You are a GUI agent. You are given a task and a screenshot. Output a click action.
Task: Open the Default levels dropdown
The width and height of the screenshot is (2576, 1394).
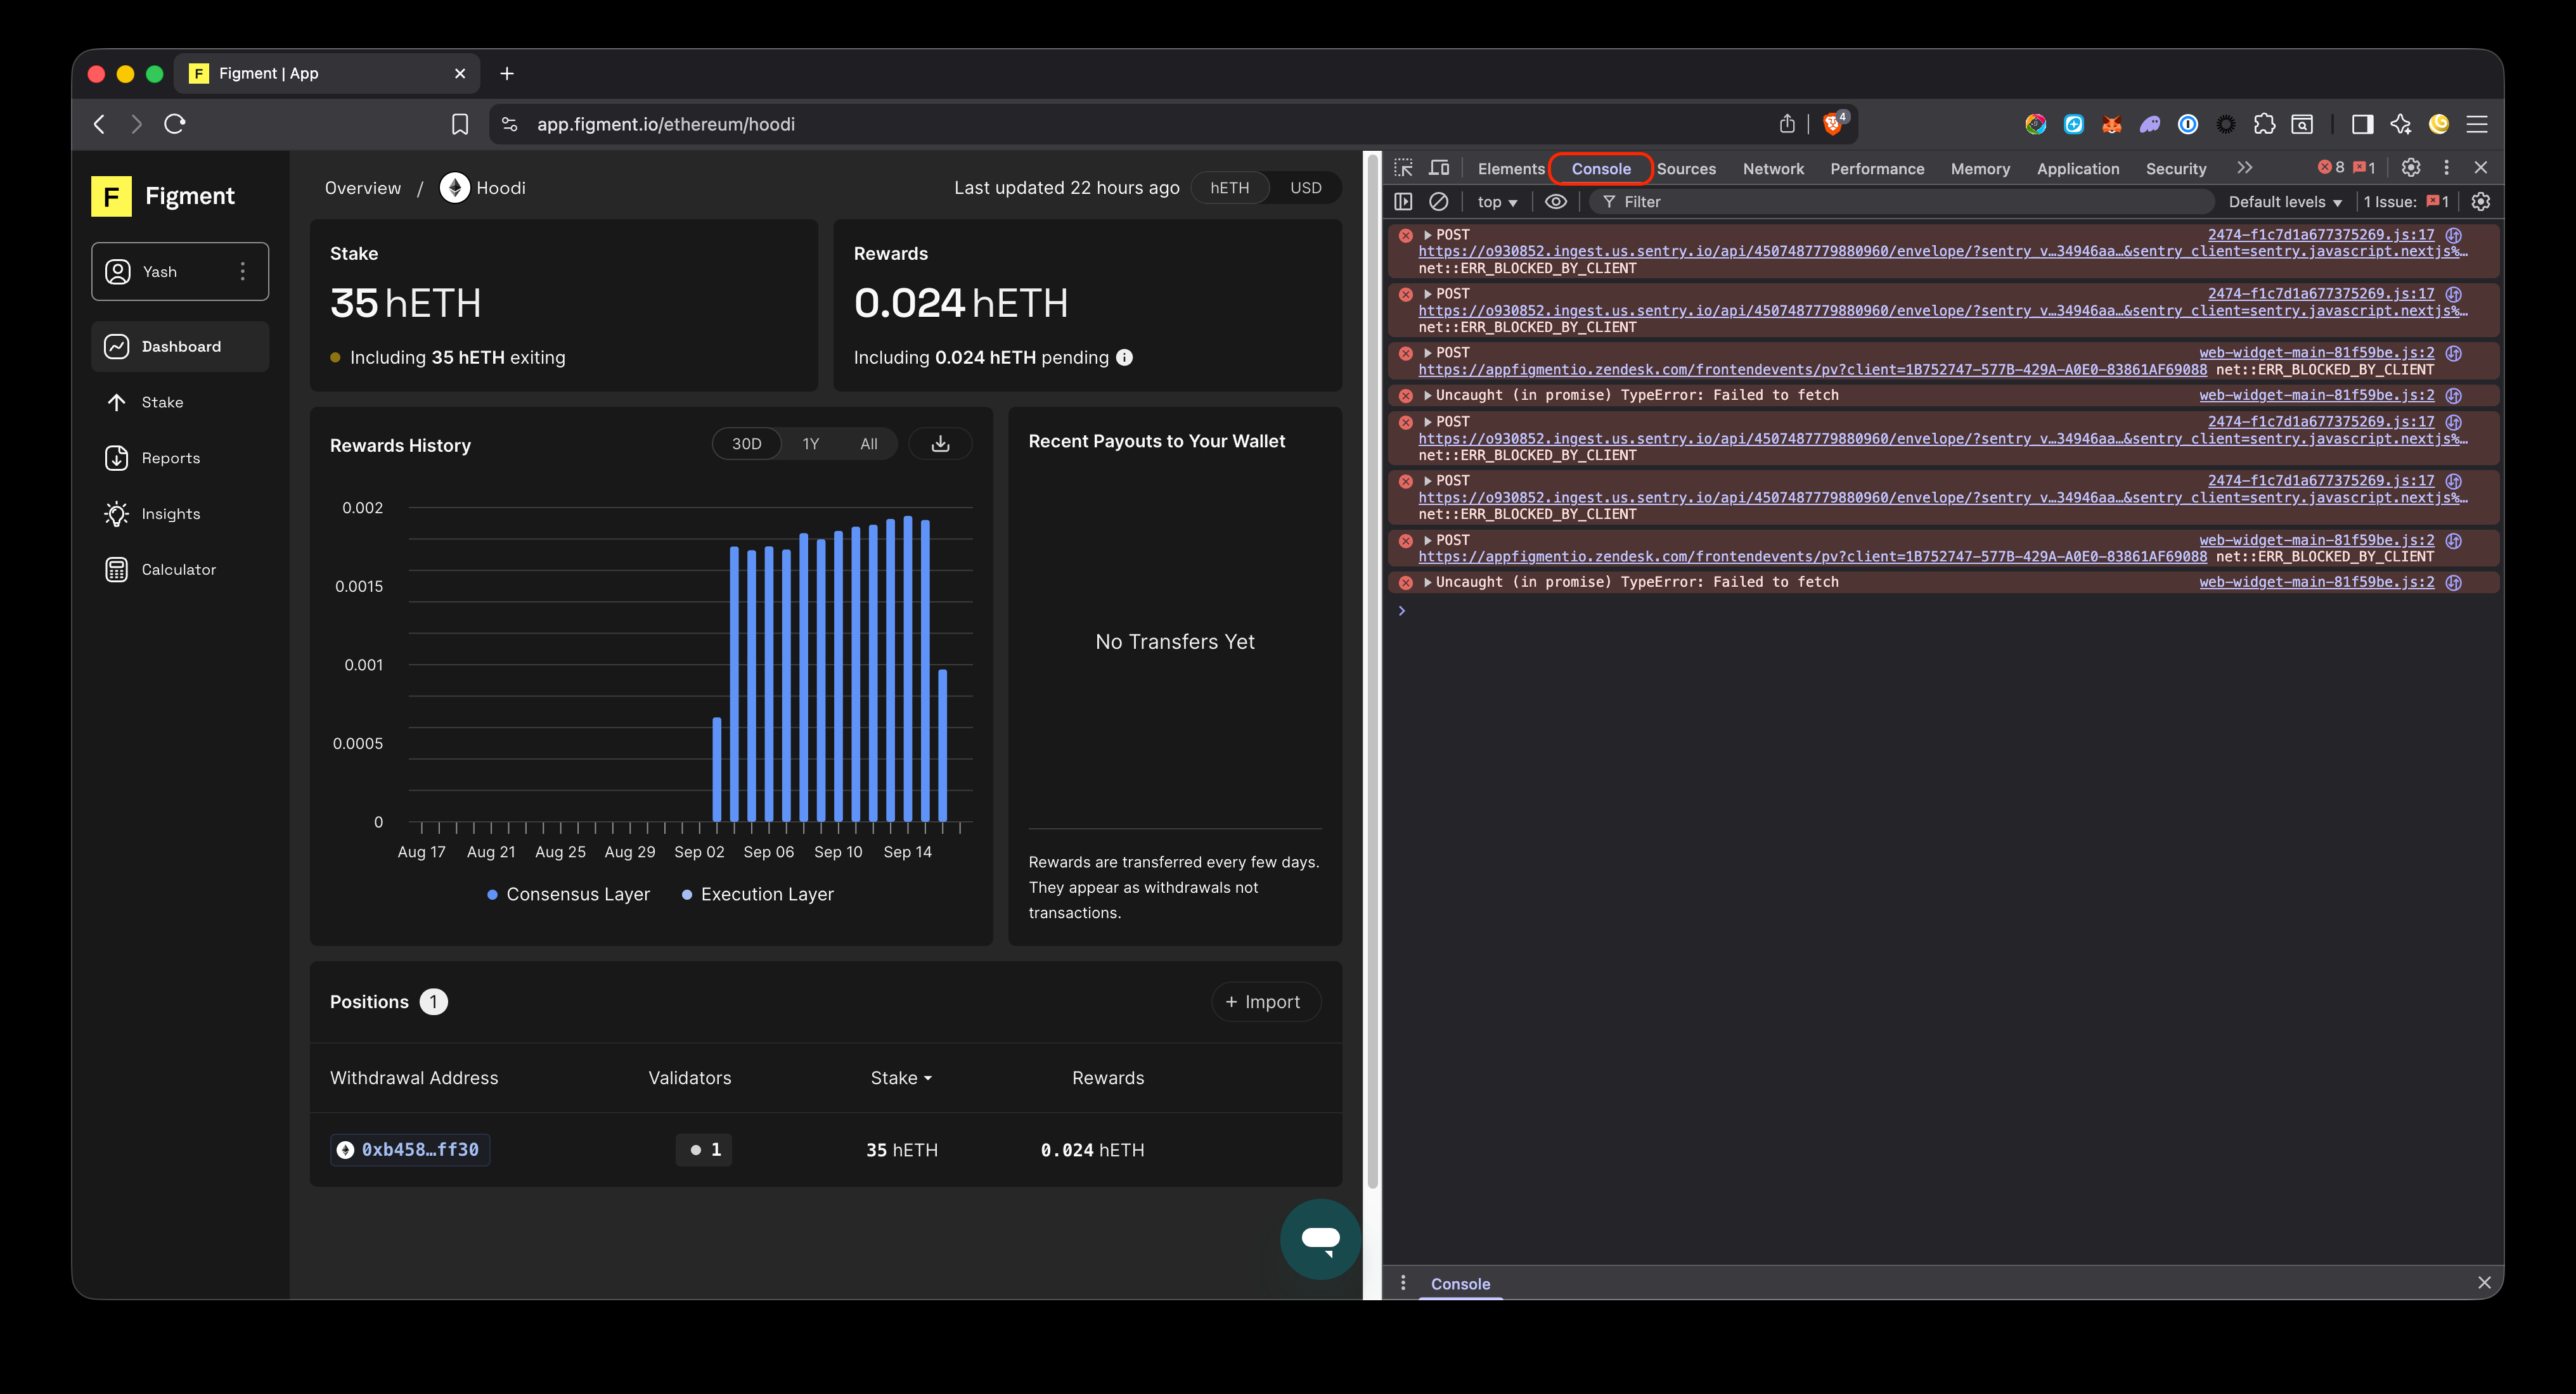coord(2284,202)
